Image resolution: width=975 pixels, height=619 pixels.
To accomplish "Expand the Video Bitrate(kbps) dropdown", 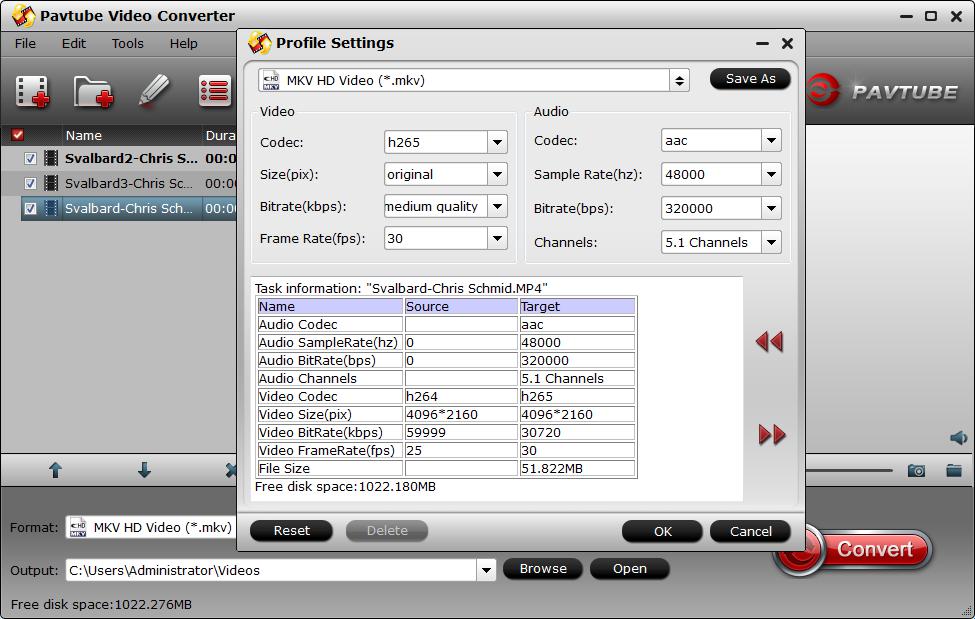I will tap(497, 206).
